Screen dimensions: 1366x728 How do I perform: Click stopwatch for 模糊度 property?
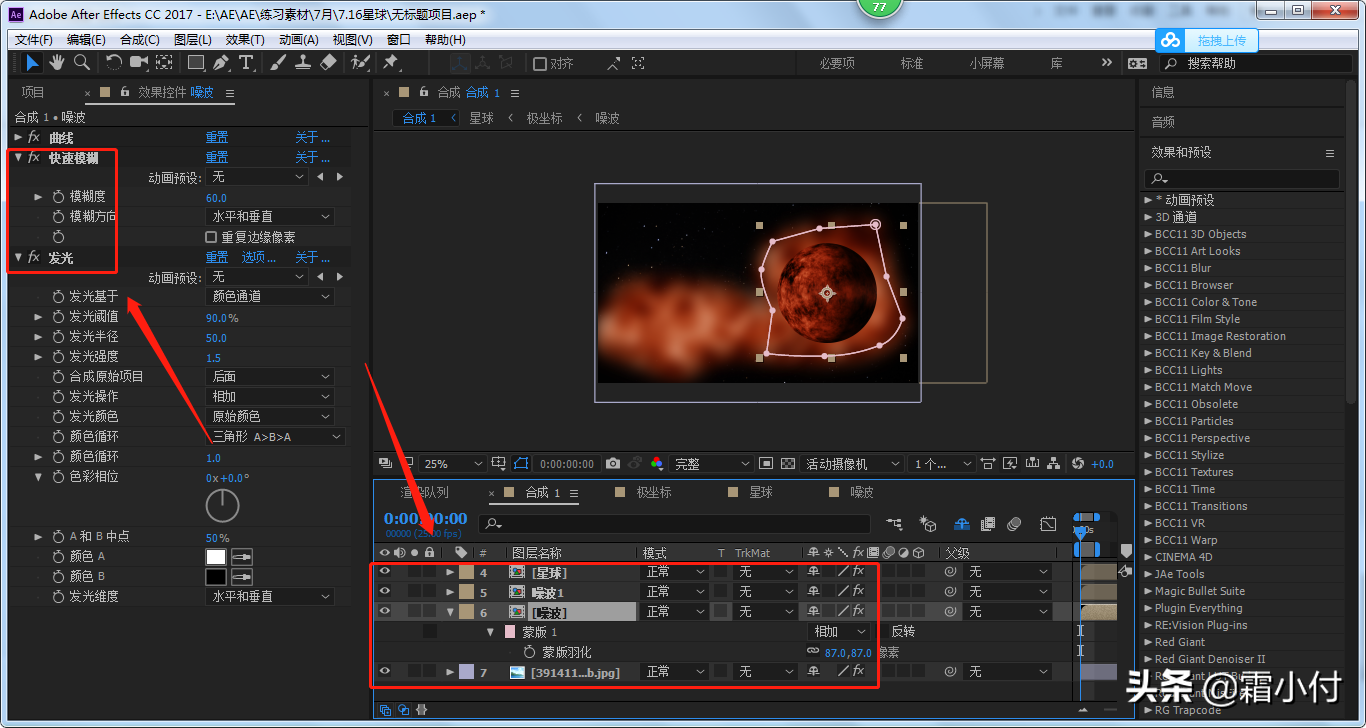coord(58,197)
